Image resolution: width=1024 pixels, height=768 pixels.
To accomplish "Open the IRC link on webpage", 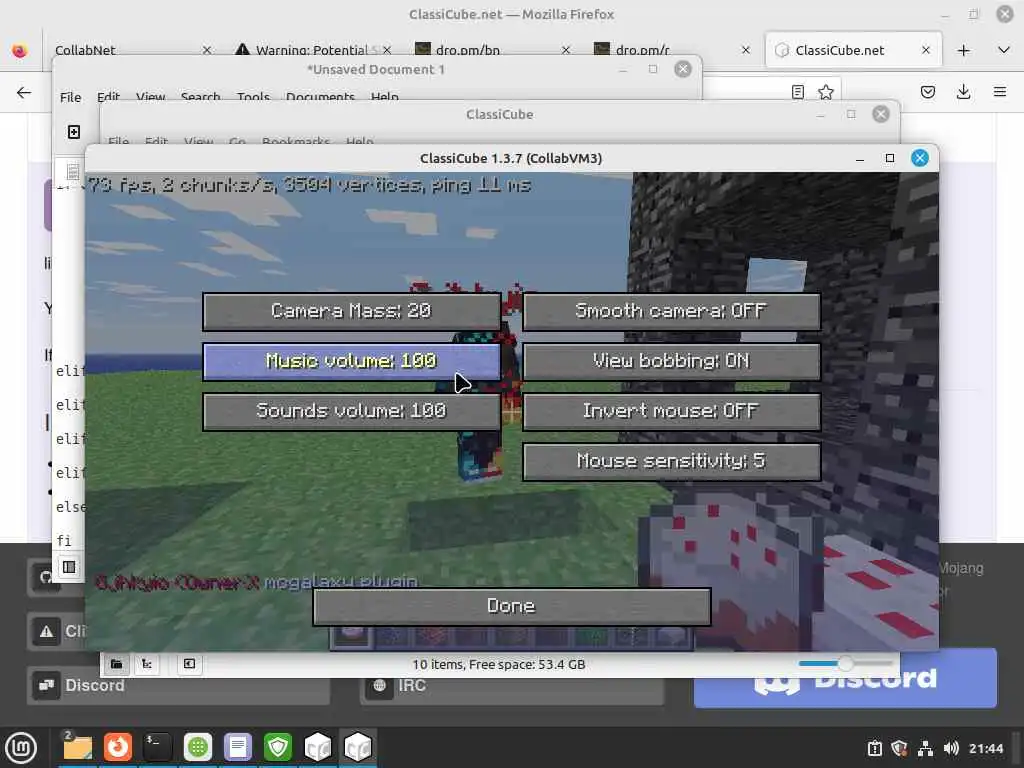I will tap(511, 685).
